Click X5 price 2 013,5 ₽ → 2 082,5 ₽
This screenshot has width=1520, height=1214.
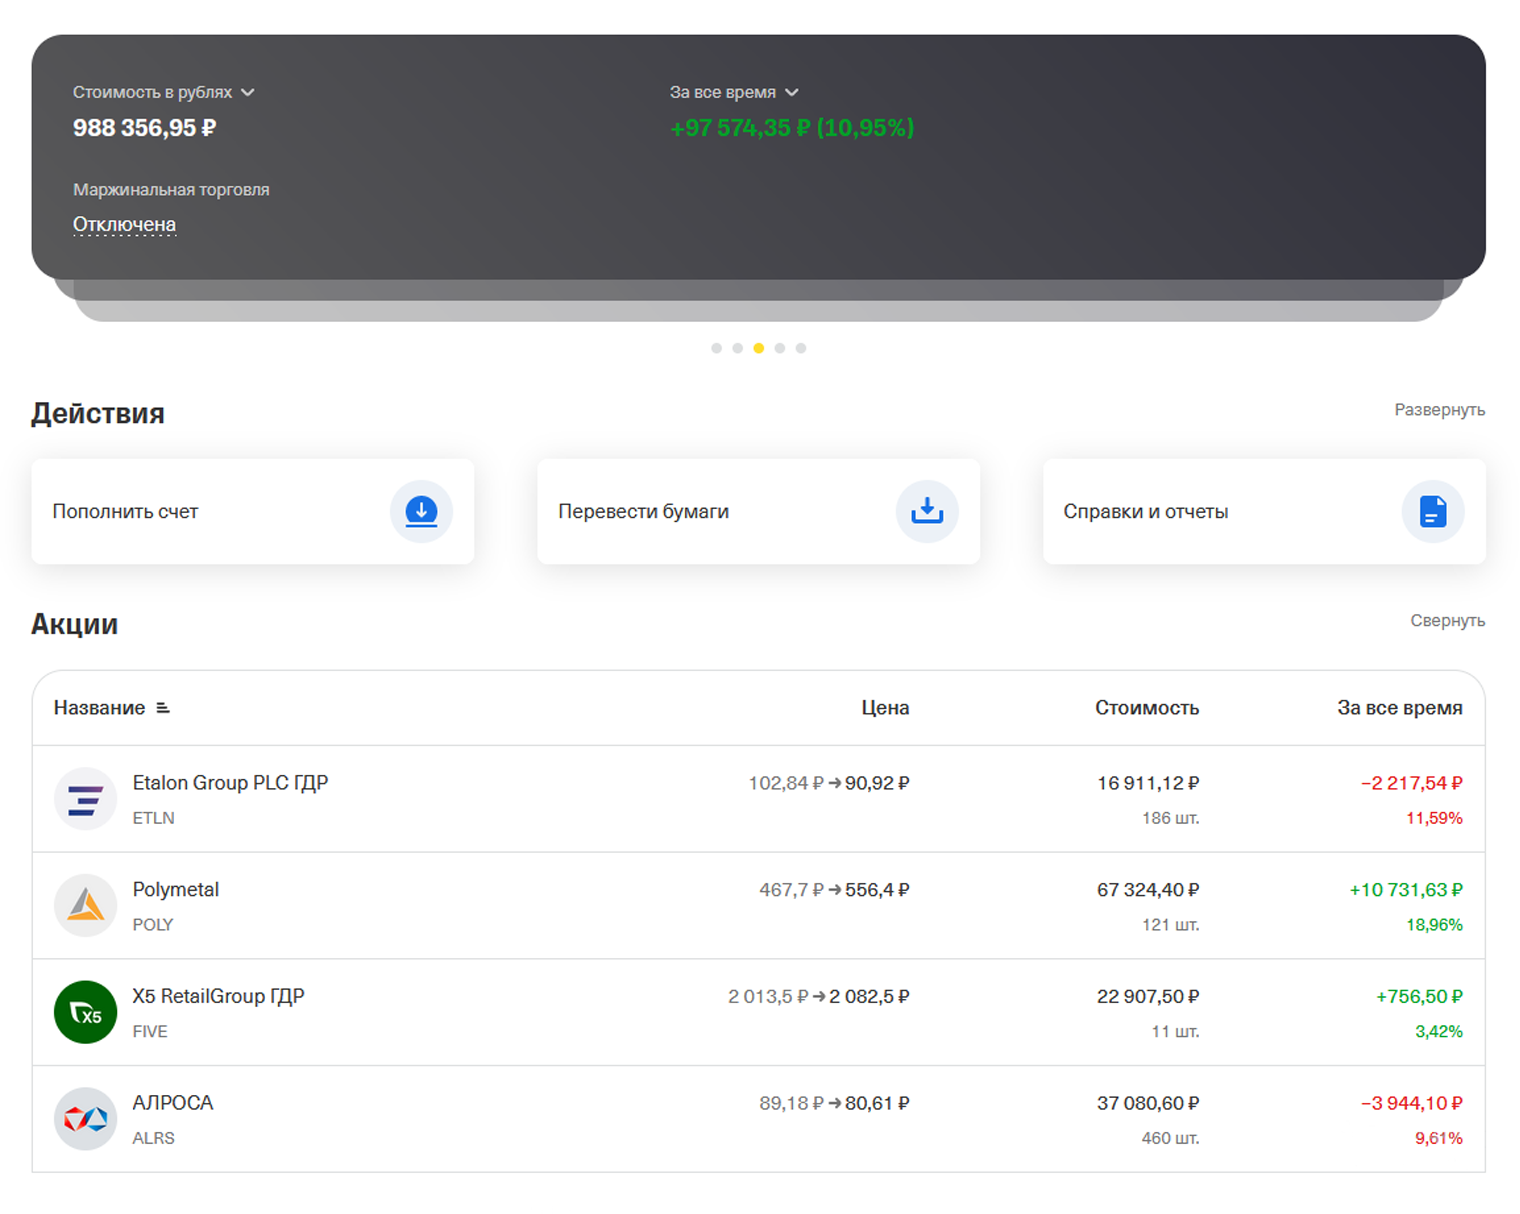click(x=819, y=997)
